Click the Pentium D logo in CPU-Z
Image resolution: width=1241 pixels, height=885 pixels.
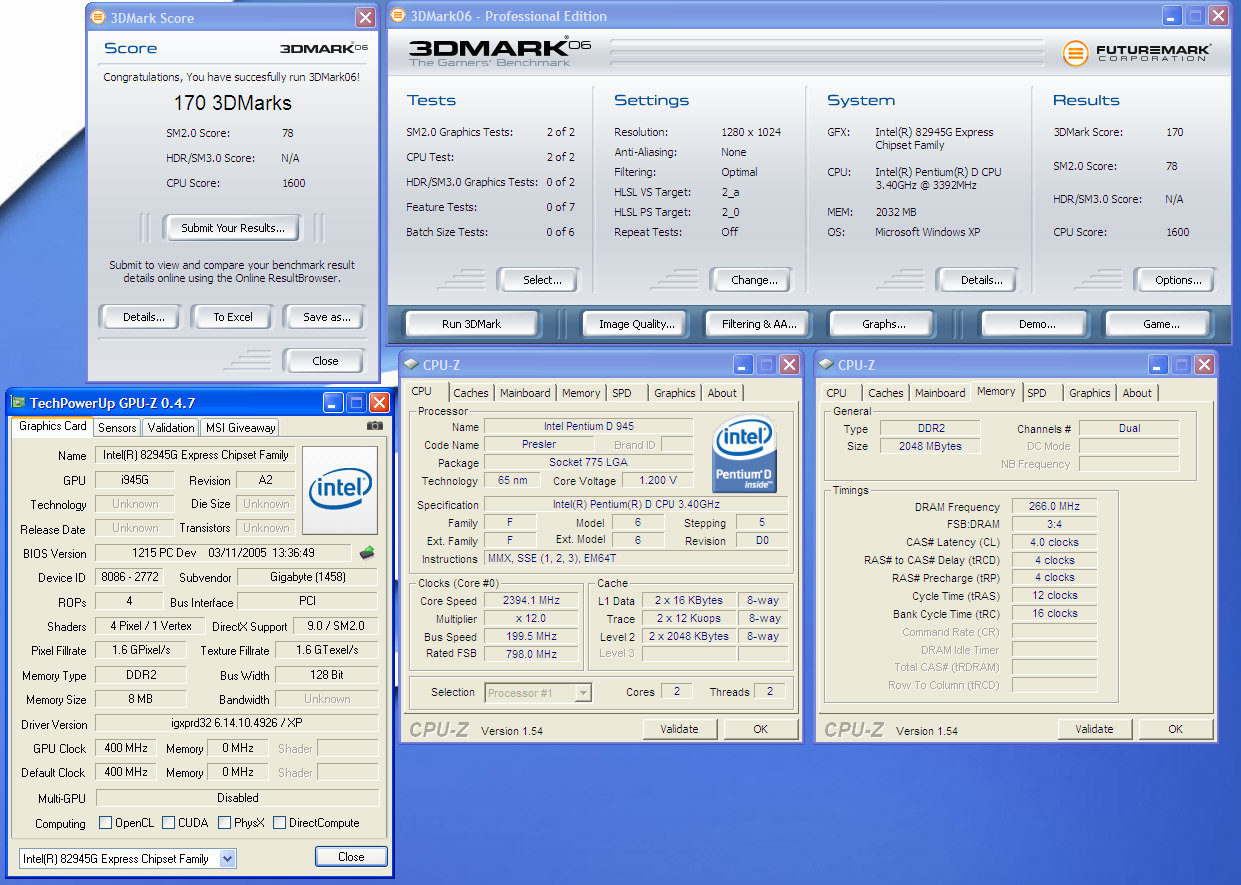(744, 452)
